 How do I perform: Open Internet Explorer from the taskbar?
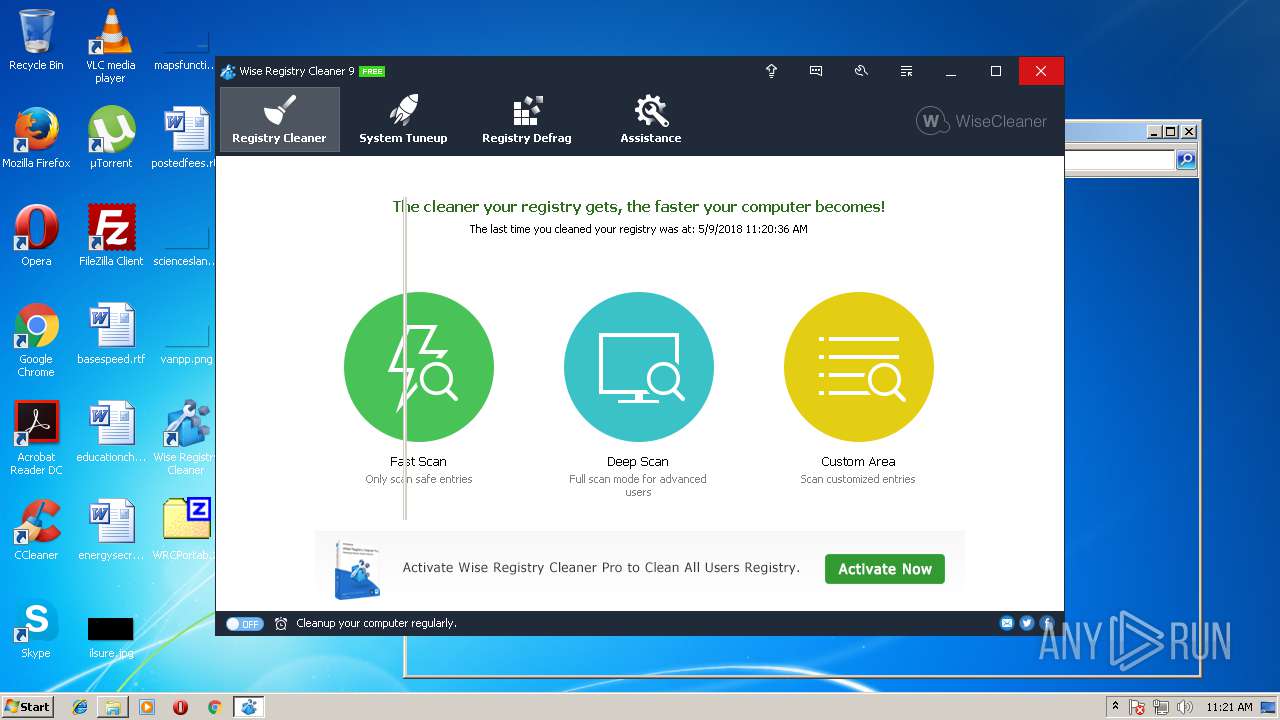point(80,707)
